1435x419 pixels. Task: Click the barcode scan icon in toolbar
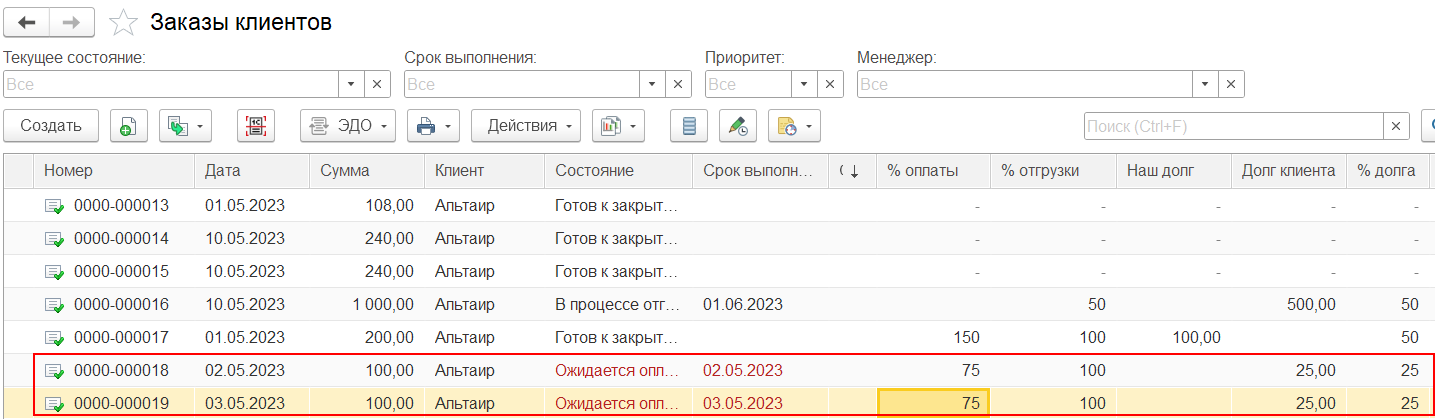tap(256, 126)
